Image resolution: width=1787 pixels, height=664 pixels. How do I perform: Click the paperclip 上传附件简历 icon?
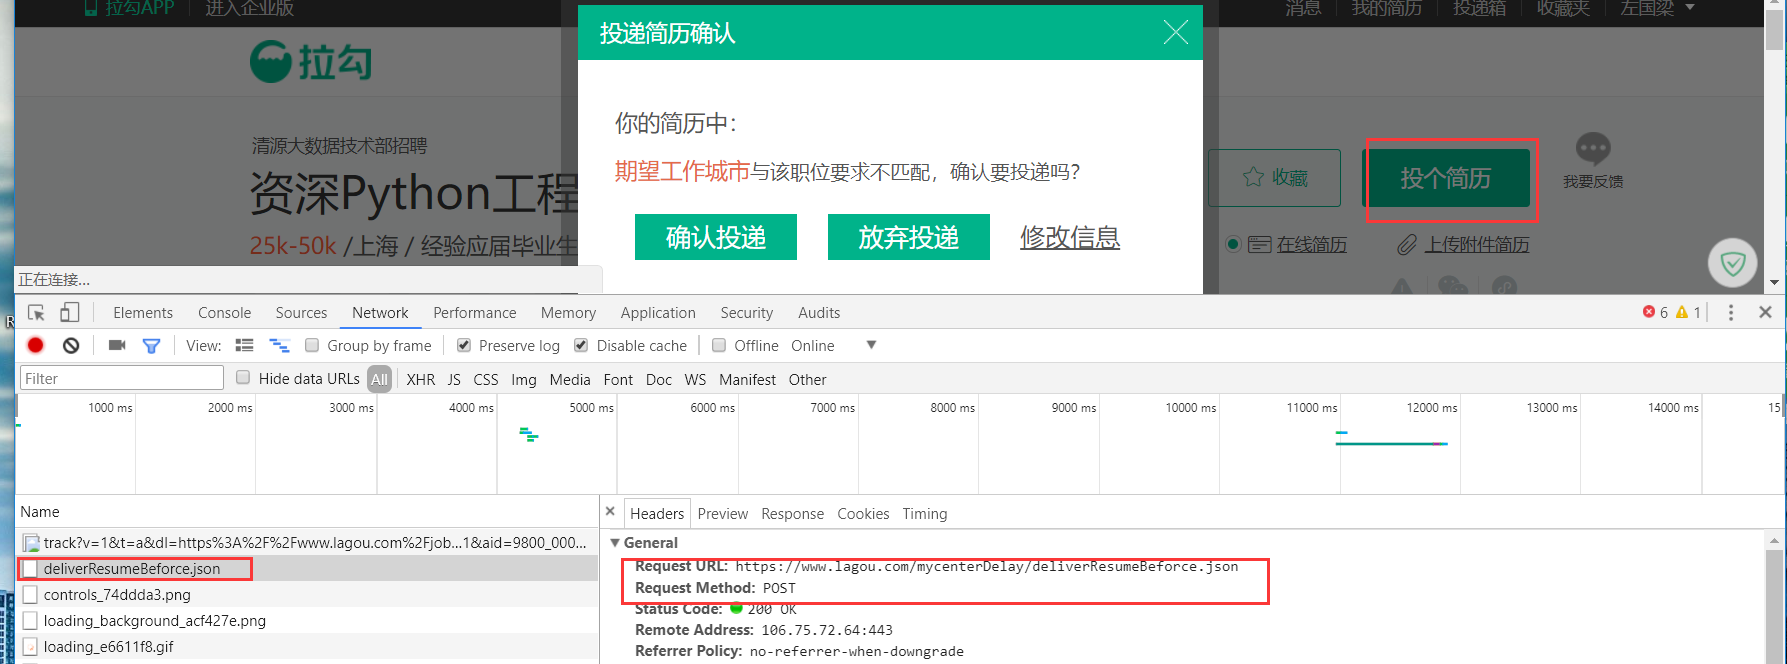pyautogui.click(x=1407, y=244)
